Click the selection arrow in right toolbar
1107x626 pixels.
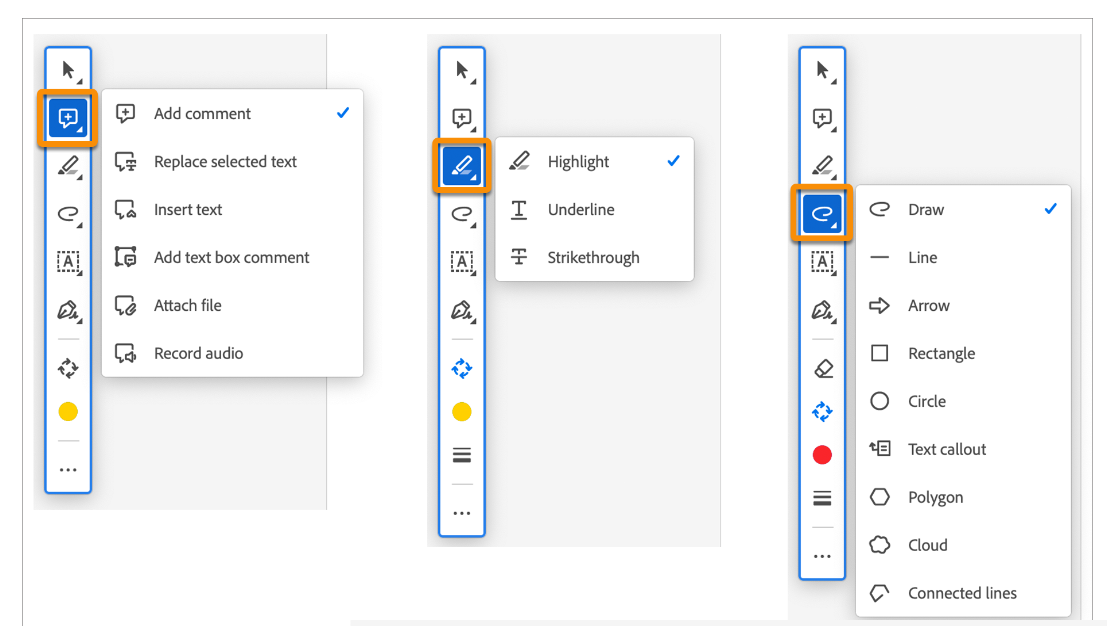tap(822, 70)
